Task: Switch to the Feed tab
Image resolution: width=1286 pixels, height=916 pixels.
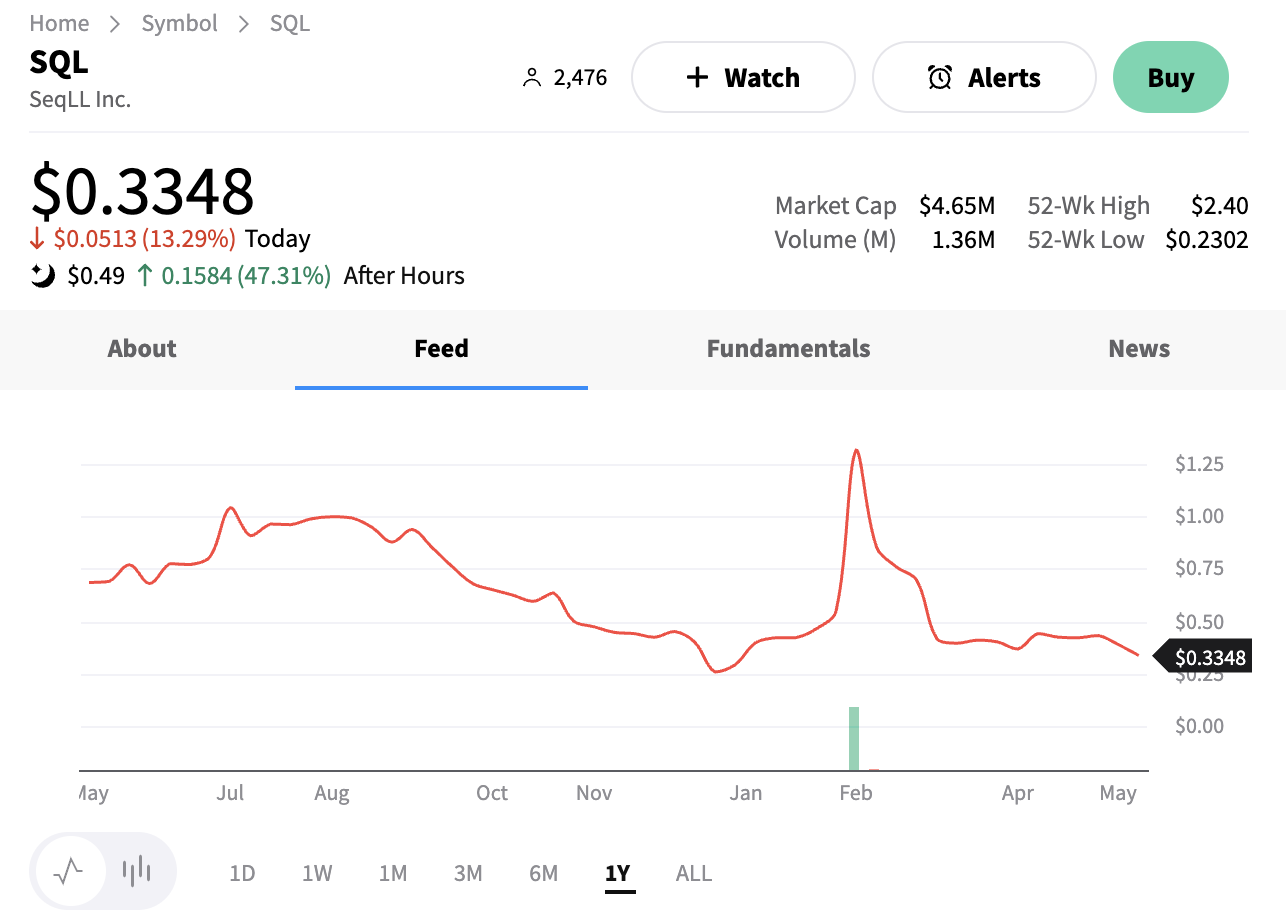Action: point(441,349)
